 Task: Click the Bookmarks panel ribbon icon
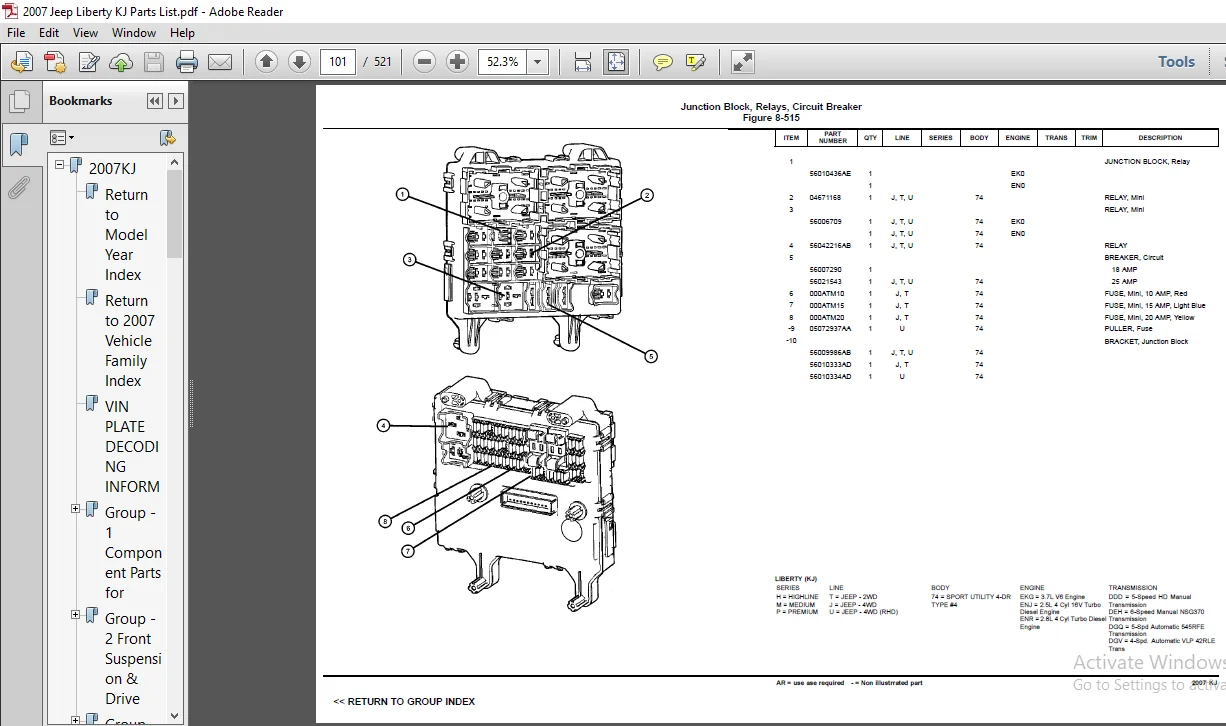pyautogui.click(x=19, y=143)
